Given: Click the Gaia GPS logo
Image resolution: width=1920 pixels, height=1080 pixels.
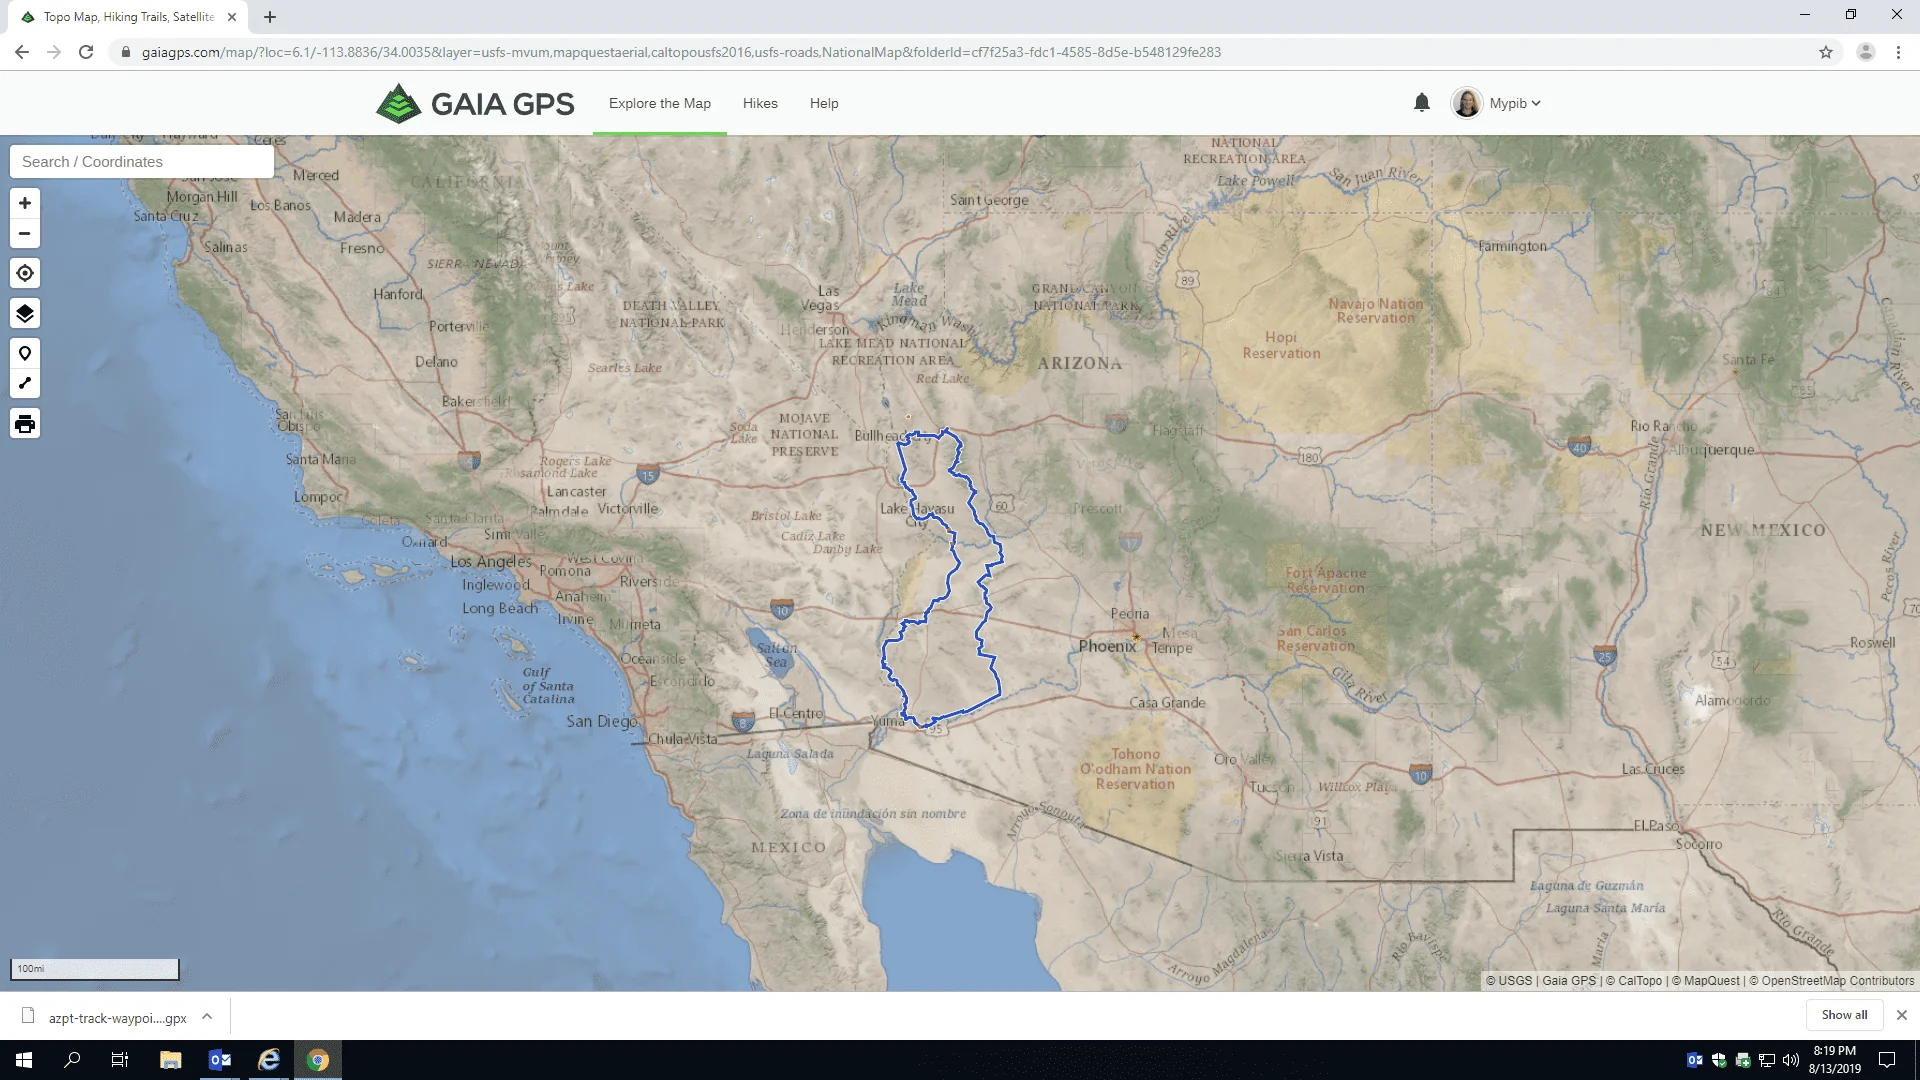Looking at the screenshot, I should 475,103.
